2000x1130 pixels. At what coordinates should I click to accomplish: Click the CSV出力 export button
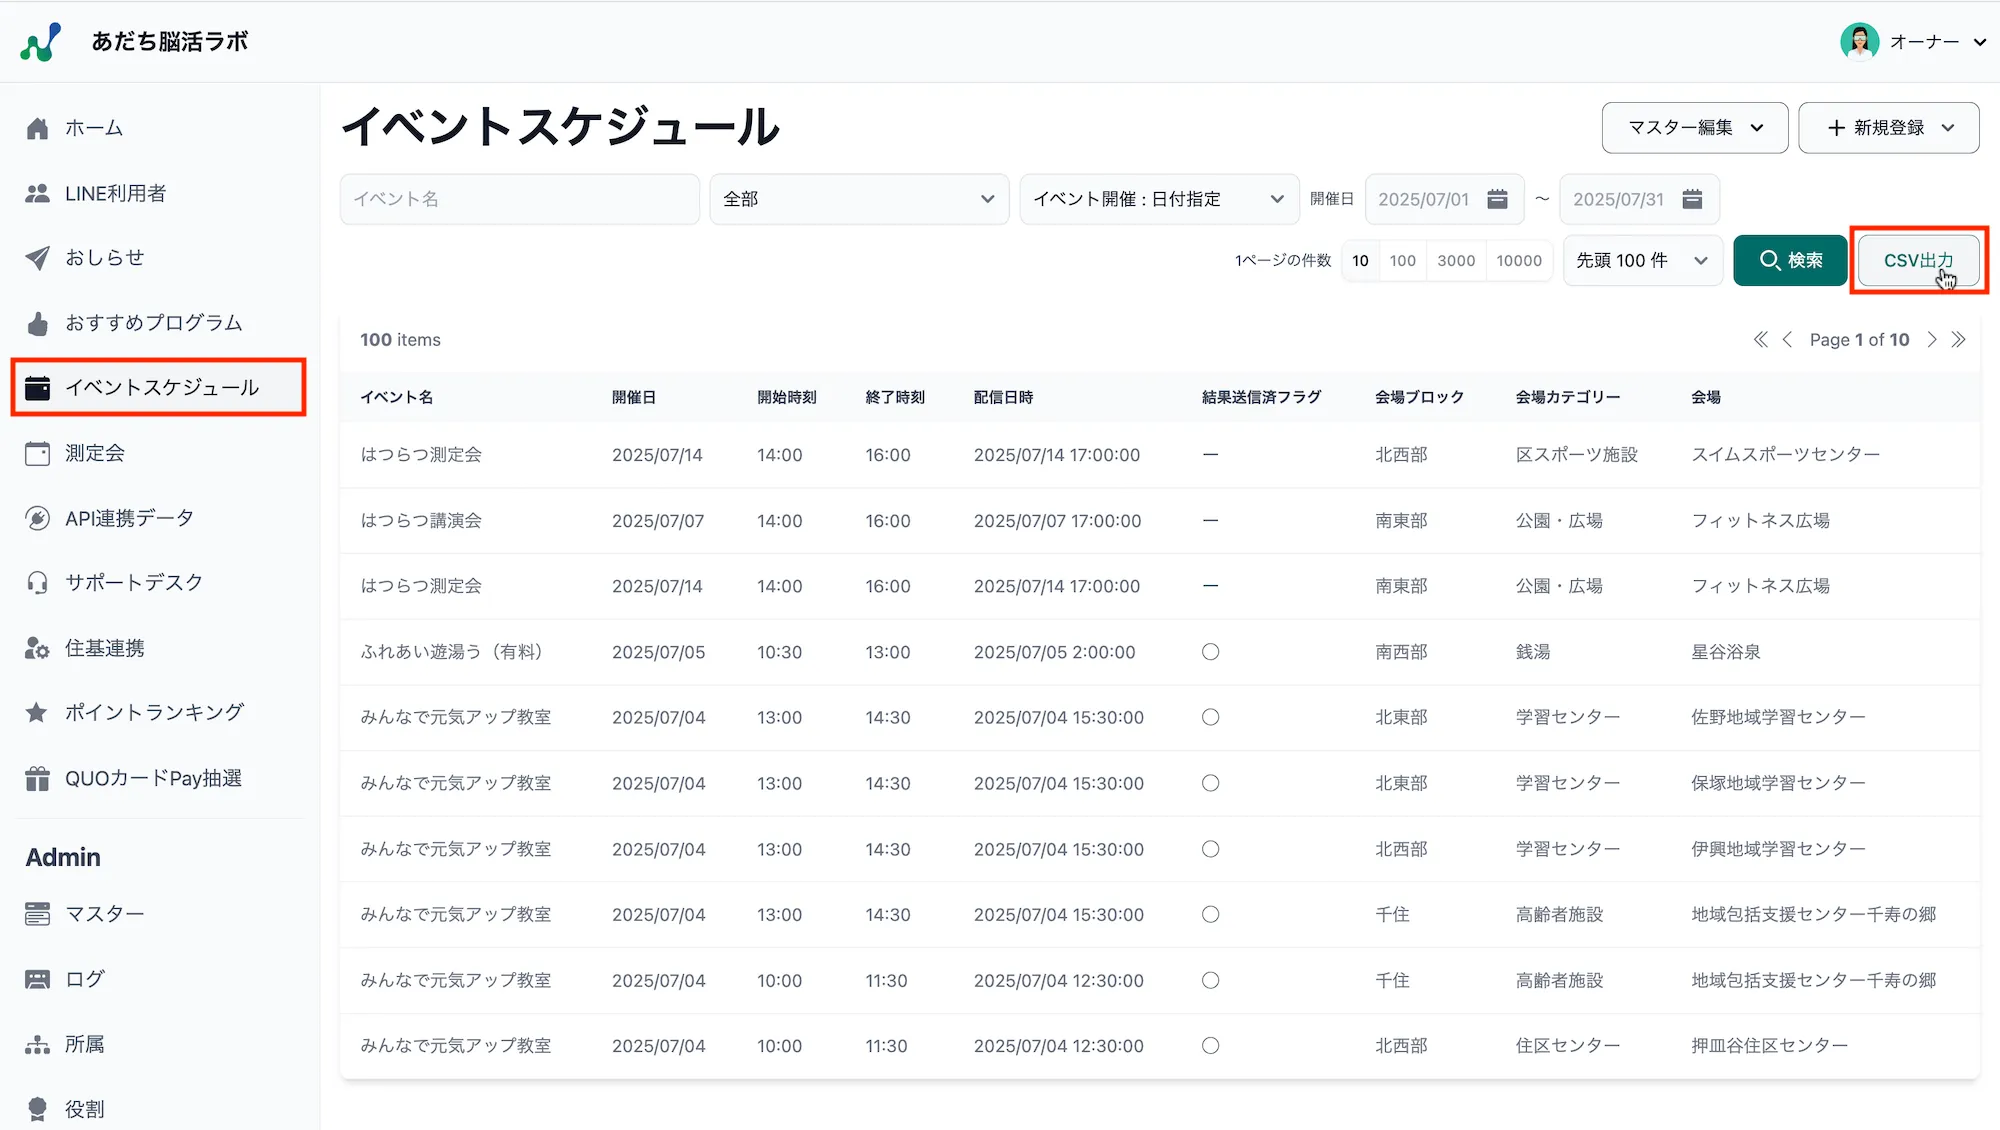tap(1918, 260)
